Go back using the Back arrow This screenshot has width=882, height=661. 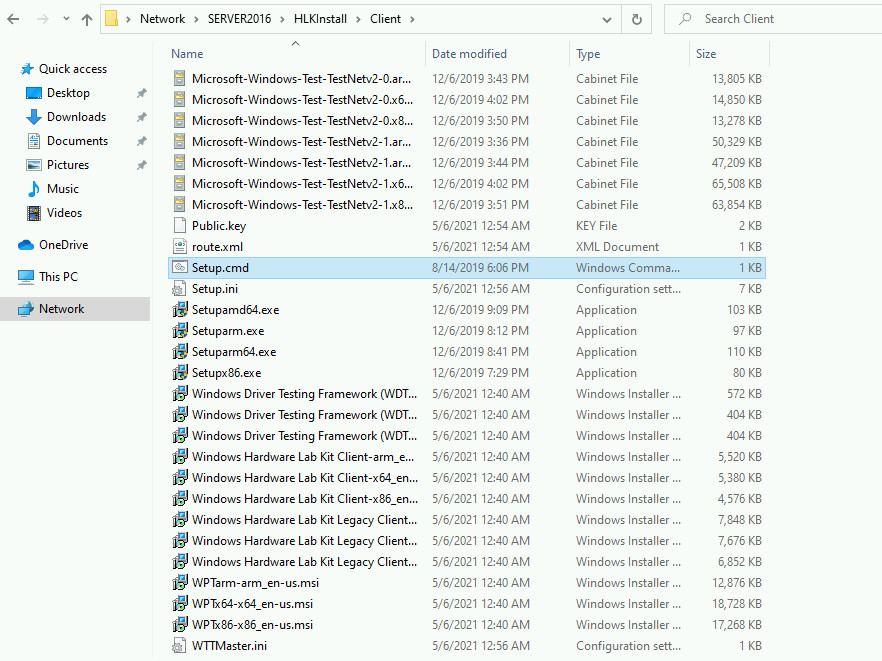point(14,19)
